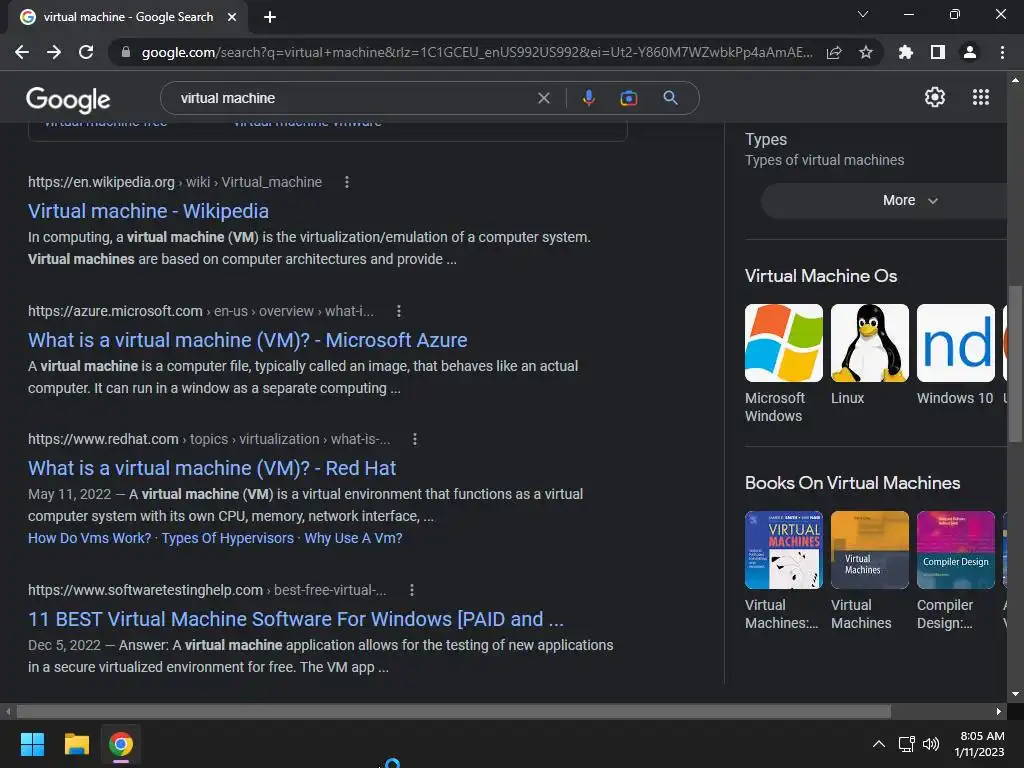
Task: Select the Linux penguin thumbnail
Action: [870, 343]
